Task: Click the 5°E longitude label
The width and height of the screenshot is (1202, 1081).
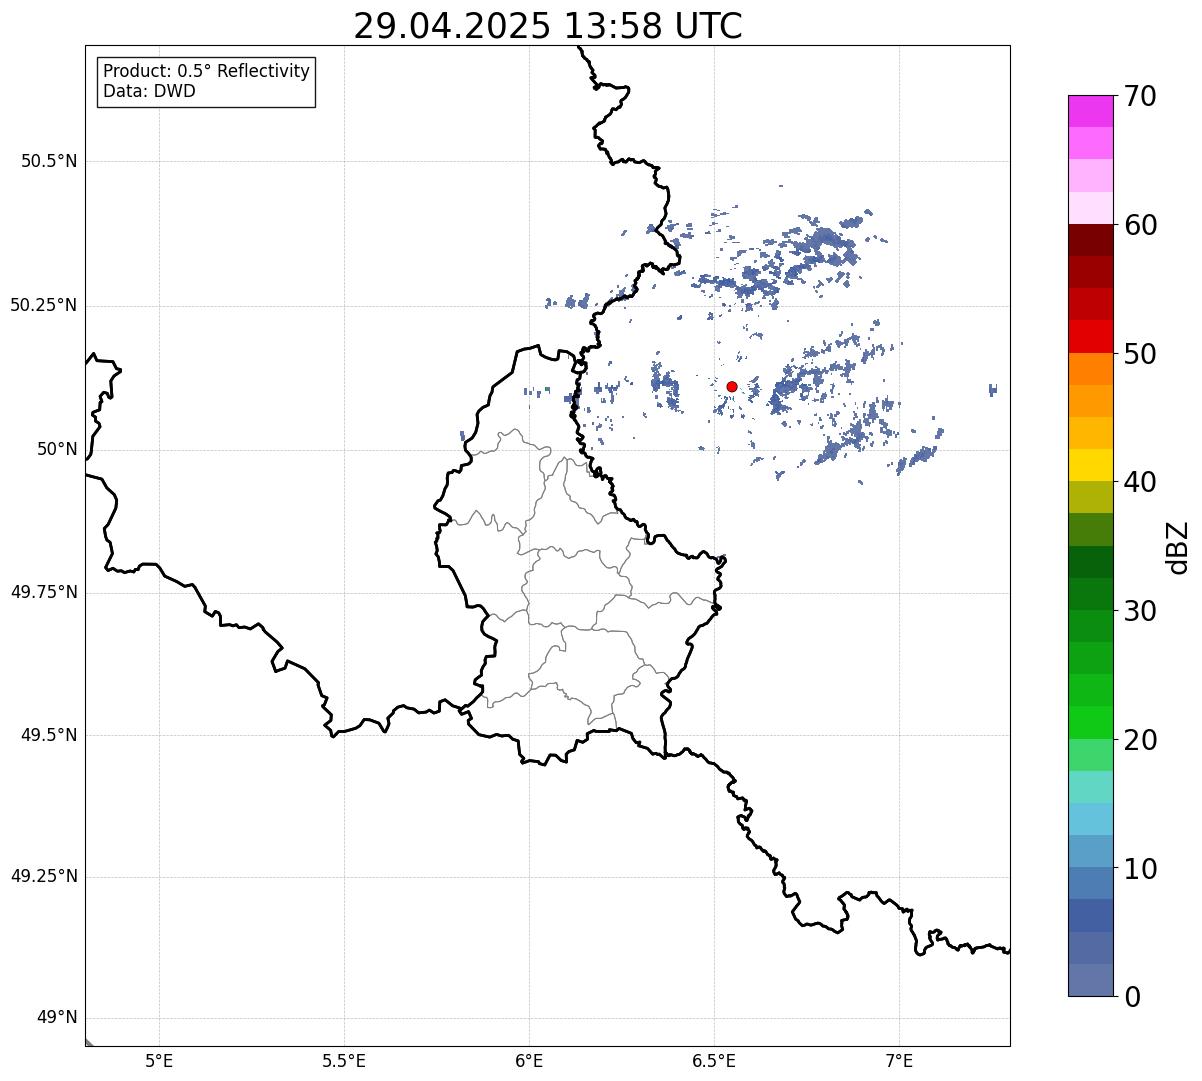Action: 159,1061
